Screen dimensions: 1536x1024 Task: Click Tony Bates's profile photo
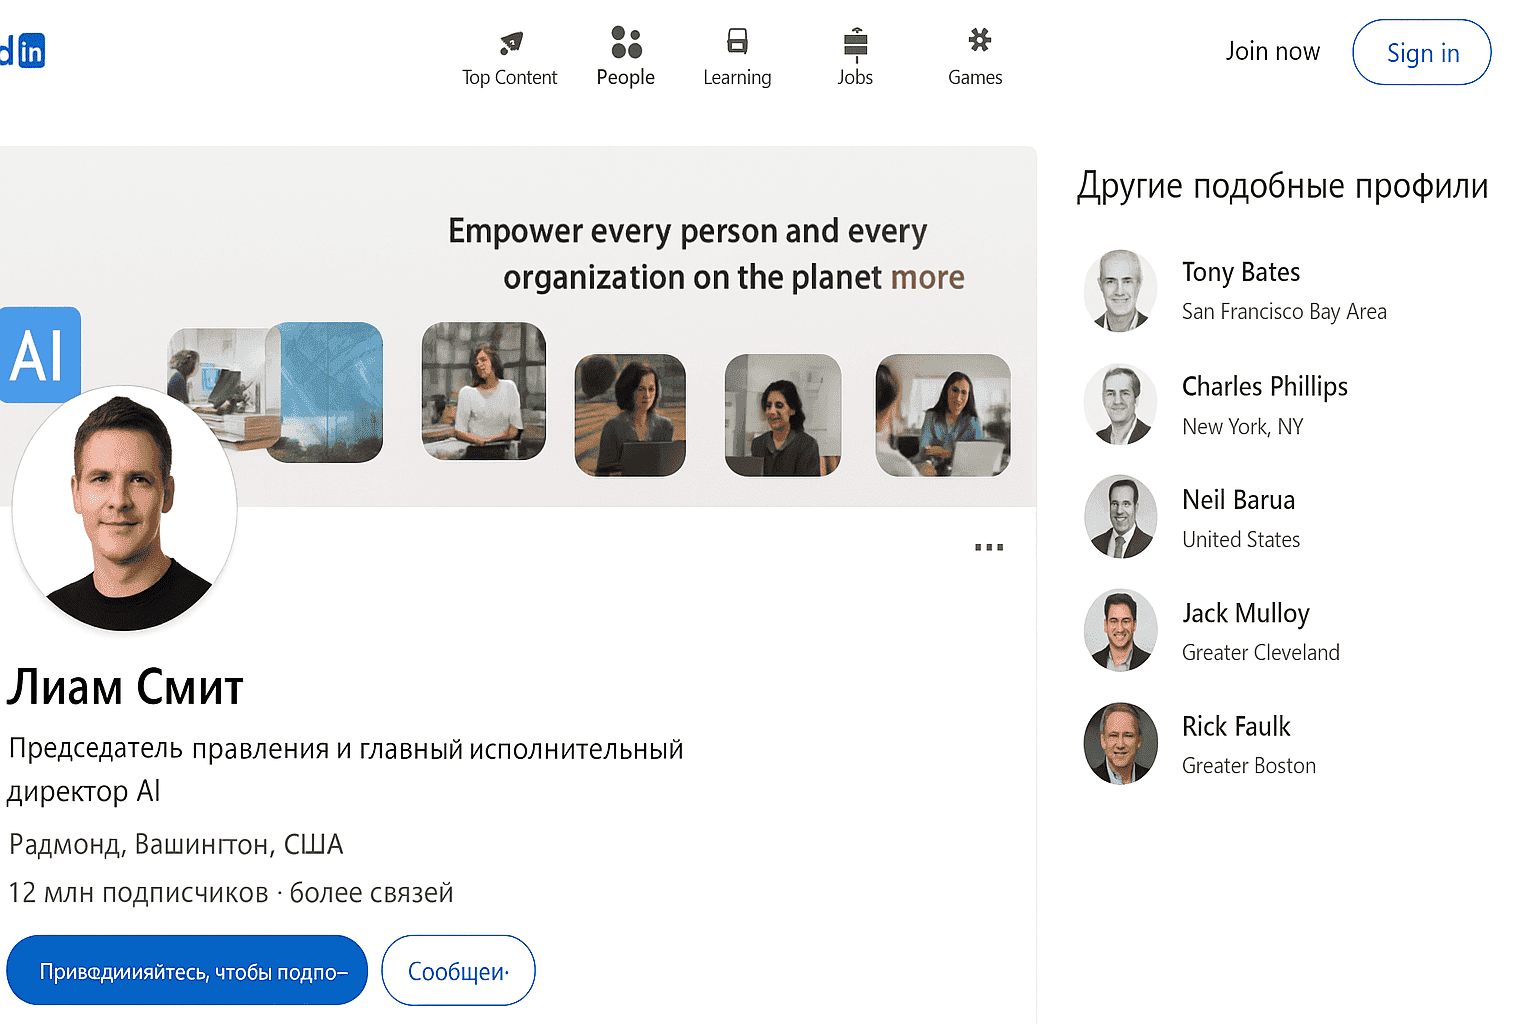(1120, 290)
